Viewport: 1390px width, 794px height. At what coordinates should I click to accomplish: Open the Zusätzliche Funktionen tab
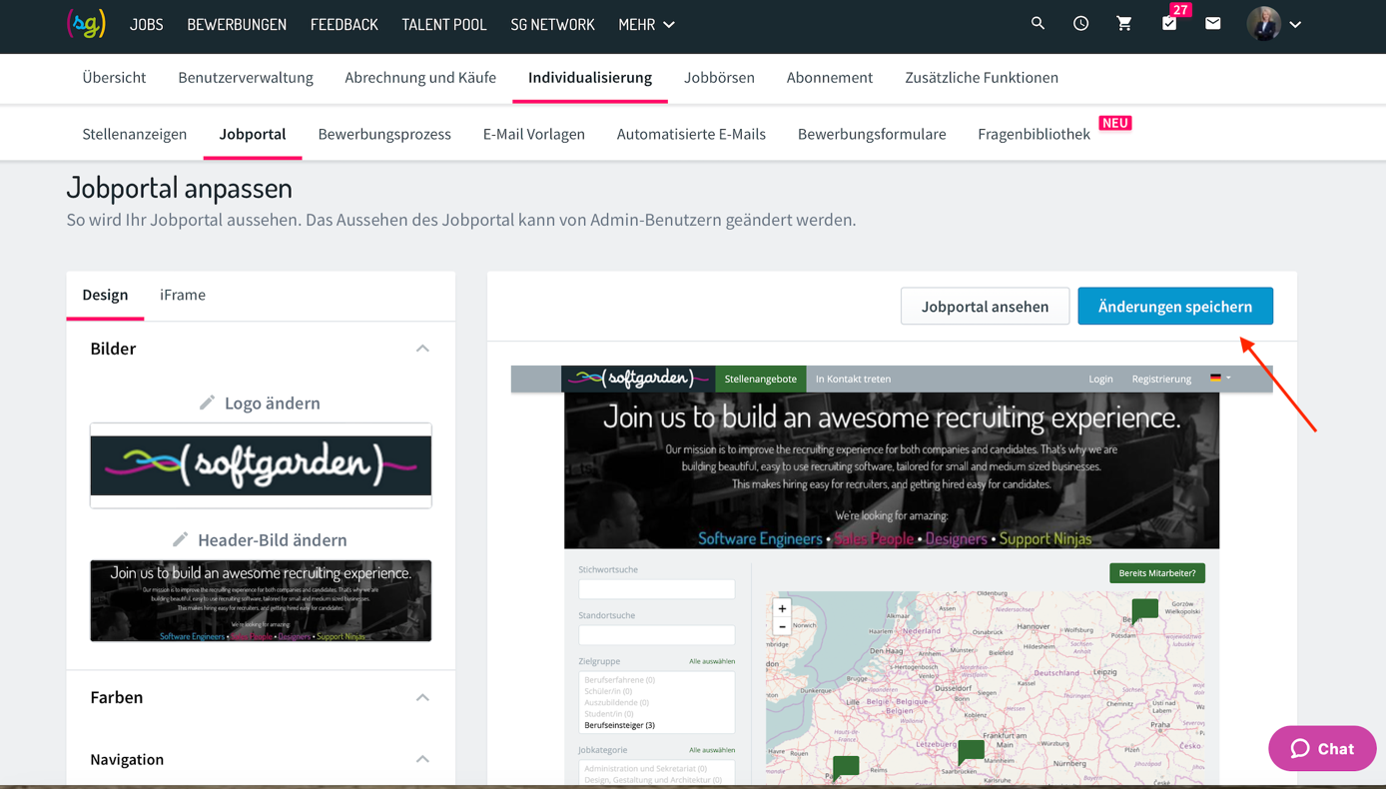tap(984, 78)
